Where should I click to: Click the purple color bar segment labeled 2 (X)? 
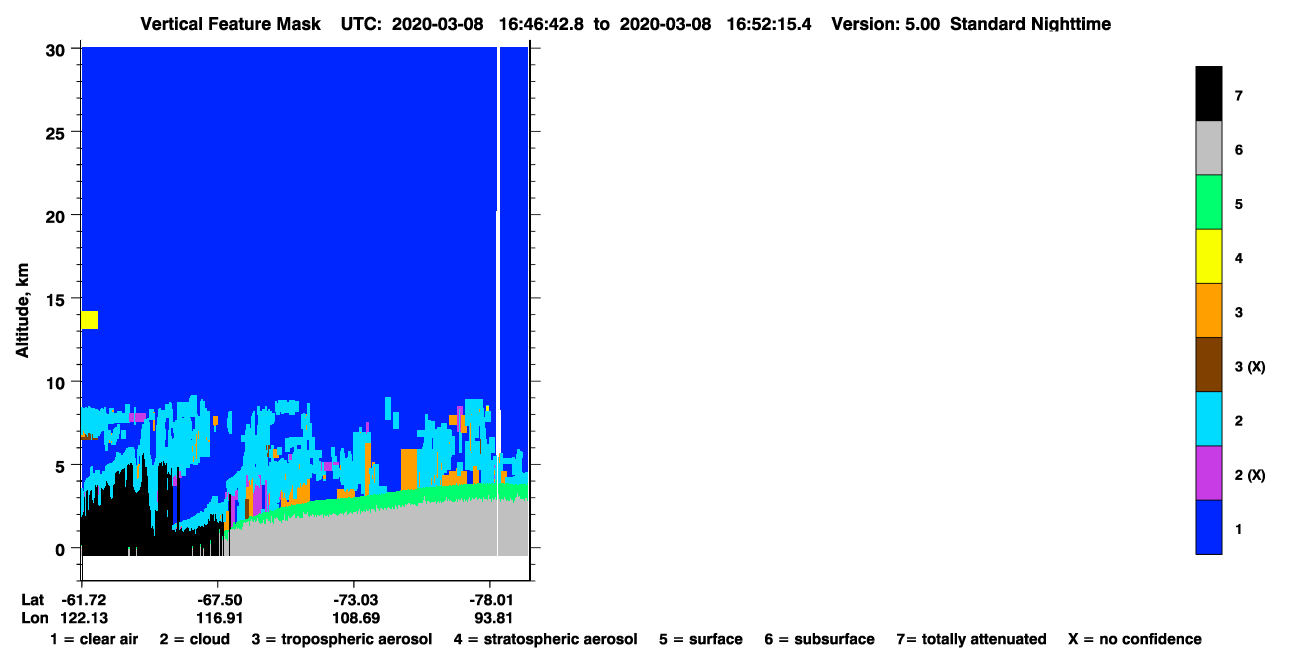1208,472
